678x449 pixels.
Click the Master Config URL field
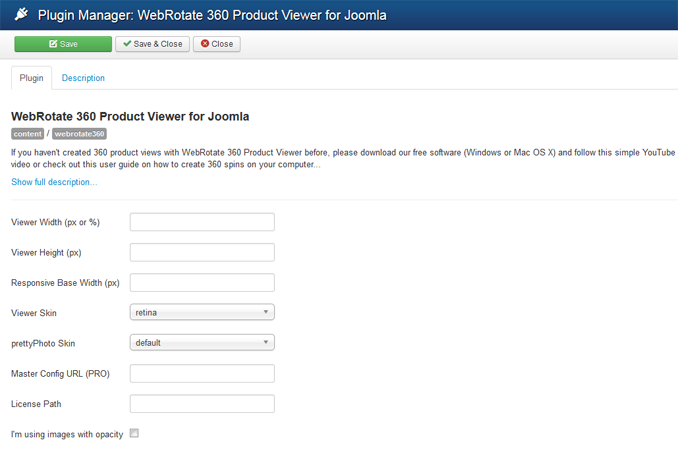[x=202, y=373]
